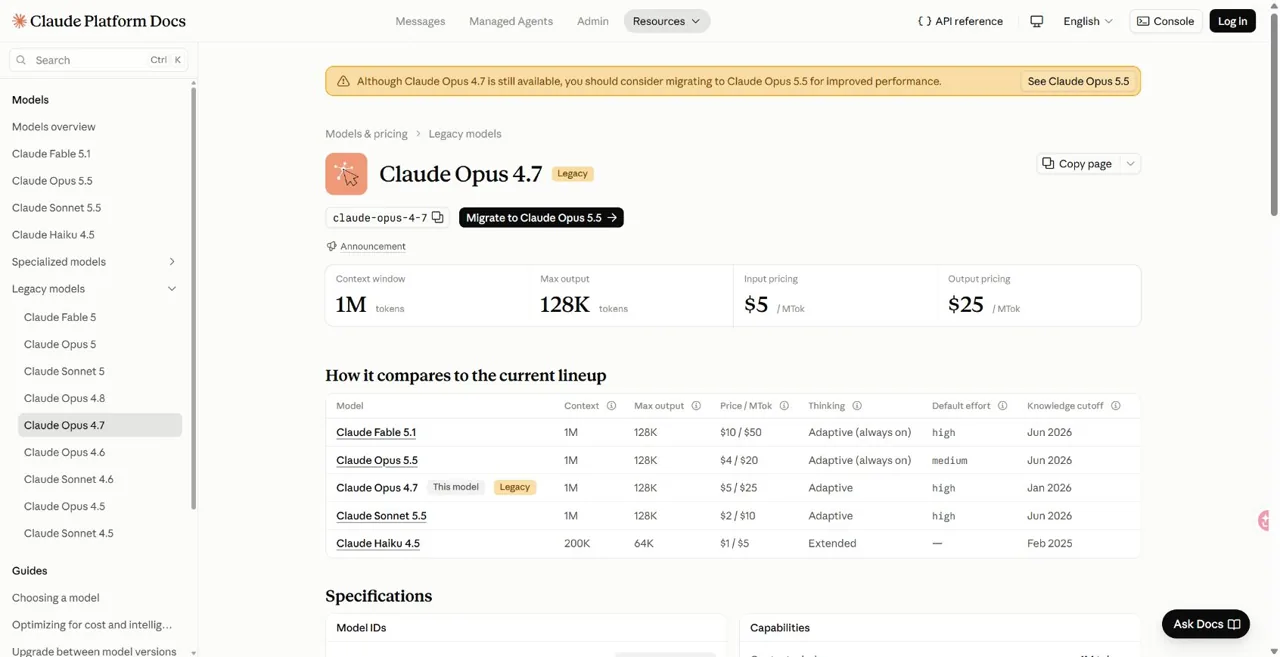Click the Log in button
This screenshot has height=657, width=1280.
[x=1232, y=21]
